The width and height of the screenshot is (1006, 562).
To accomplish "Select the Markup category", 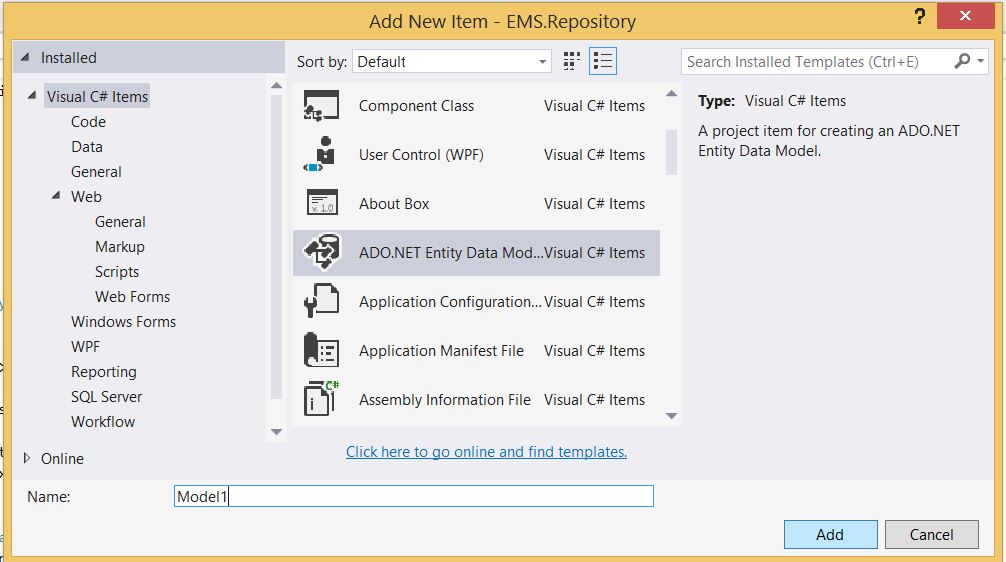I will coord(119,247).
